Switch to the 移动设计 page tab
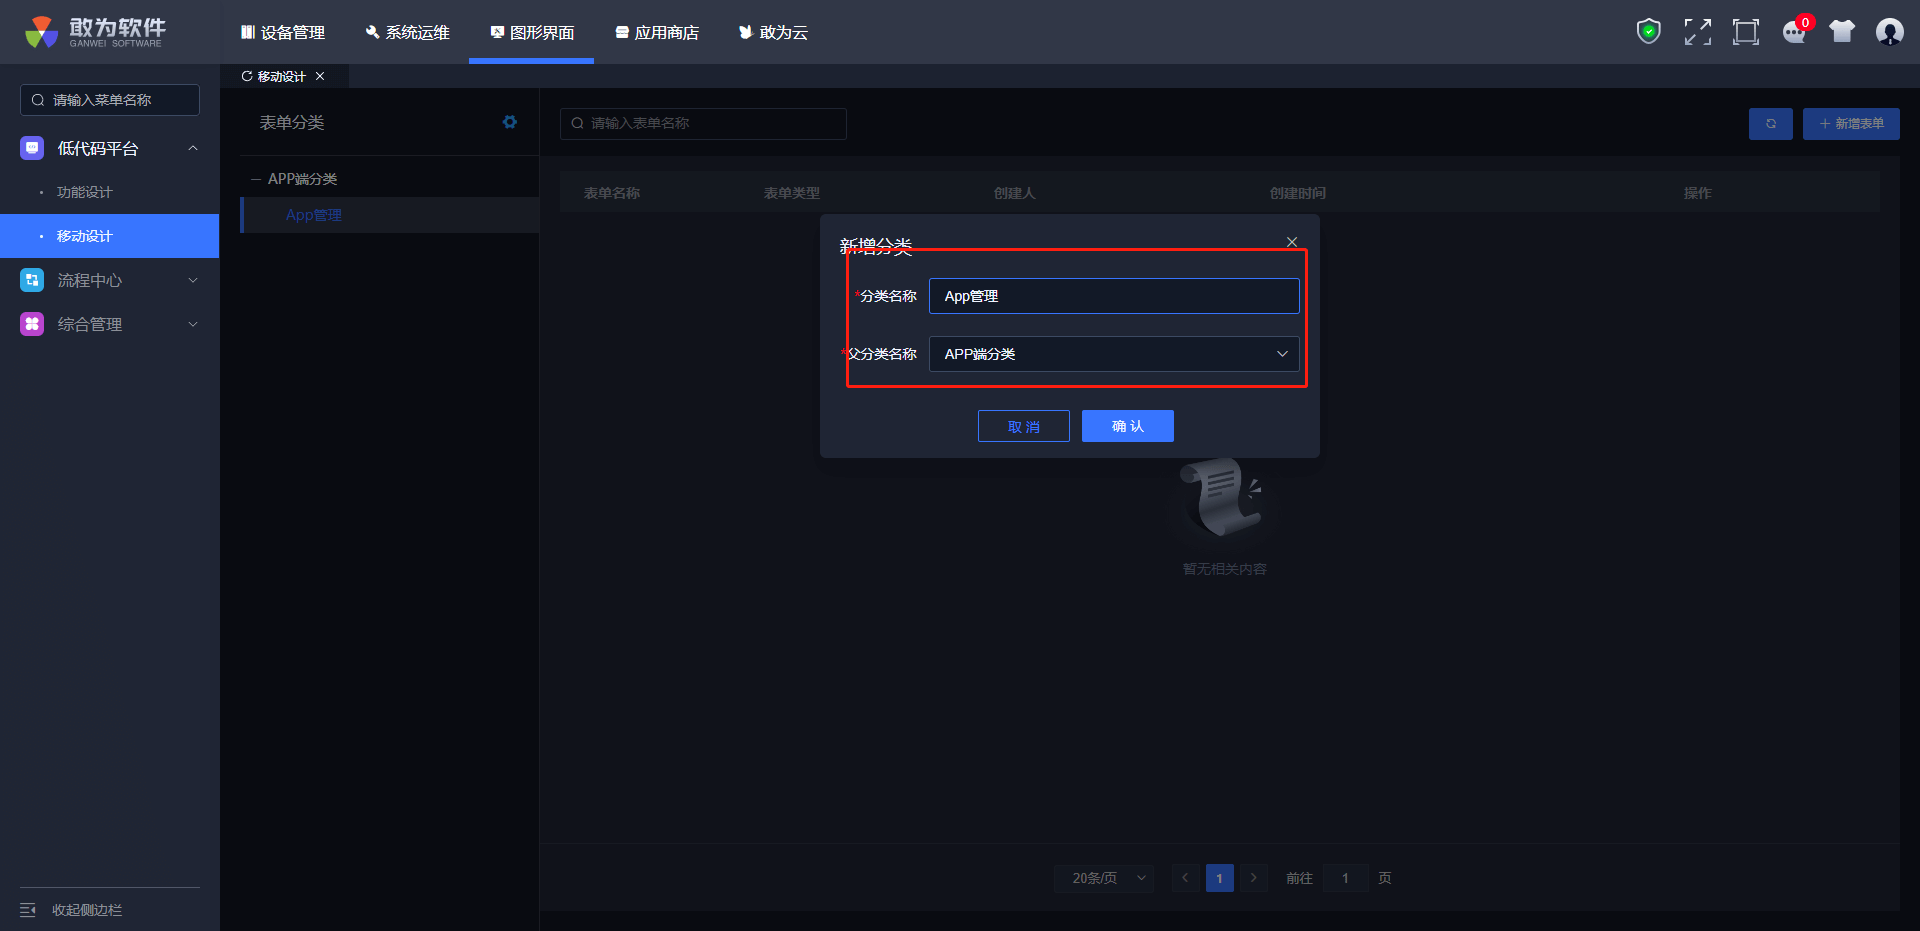 (284, 76)
